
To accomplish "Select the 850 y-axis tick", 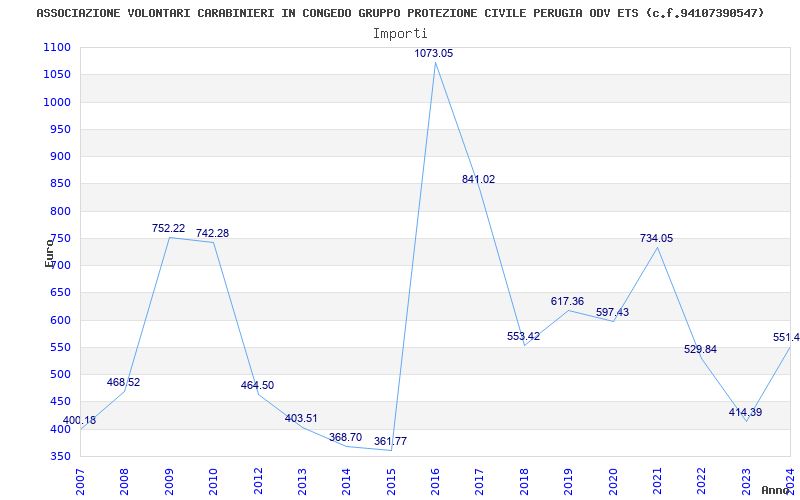I will tap(60, 184).
